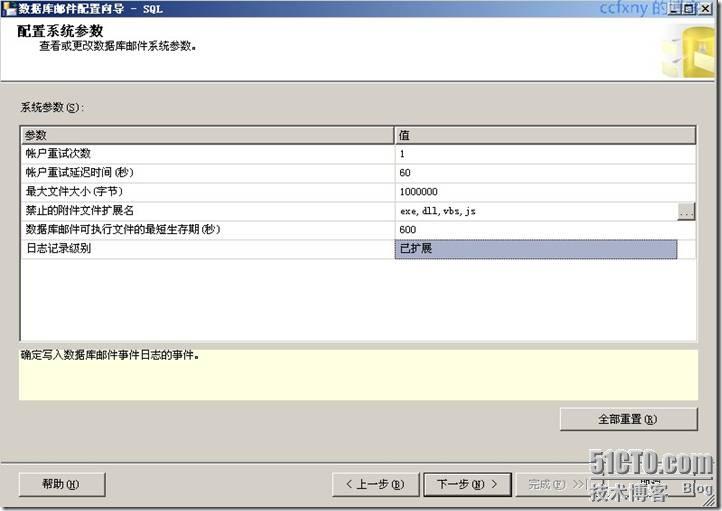Maximize the wizard window
The image size is (722, 511).
[x=689, y=8]
